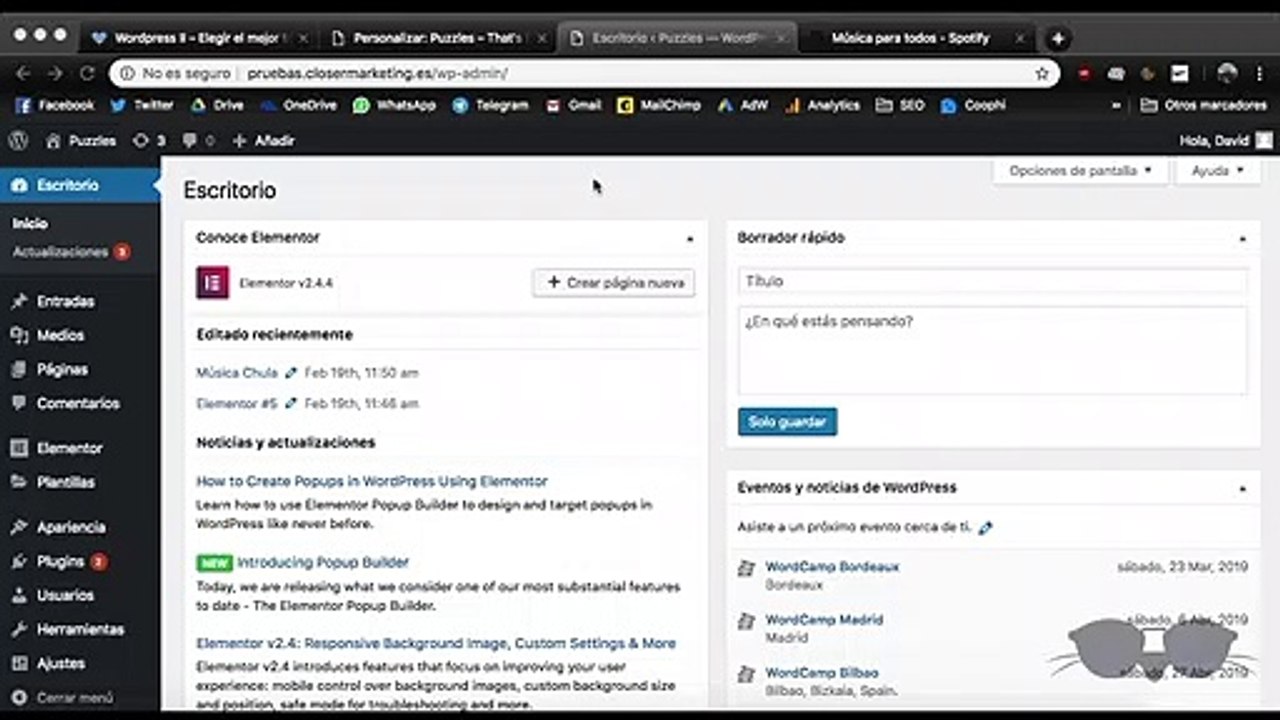Viewport: 1280px width, 720px height.
Task: Open the WordCamp Madrid event link
Action: [x=824, y=620]
